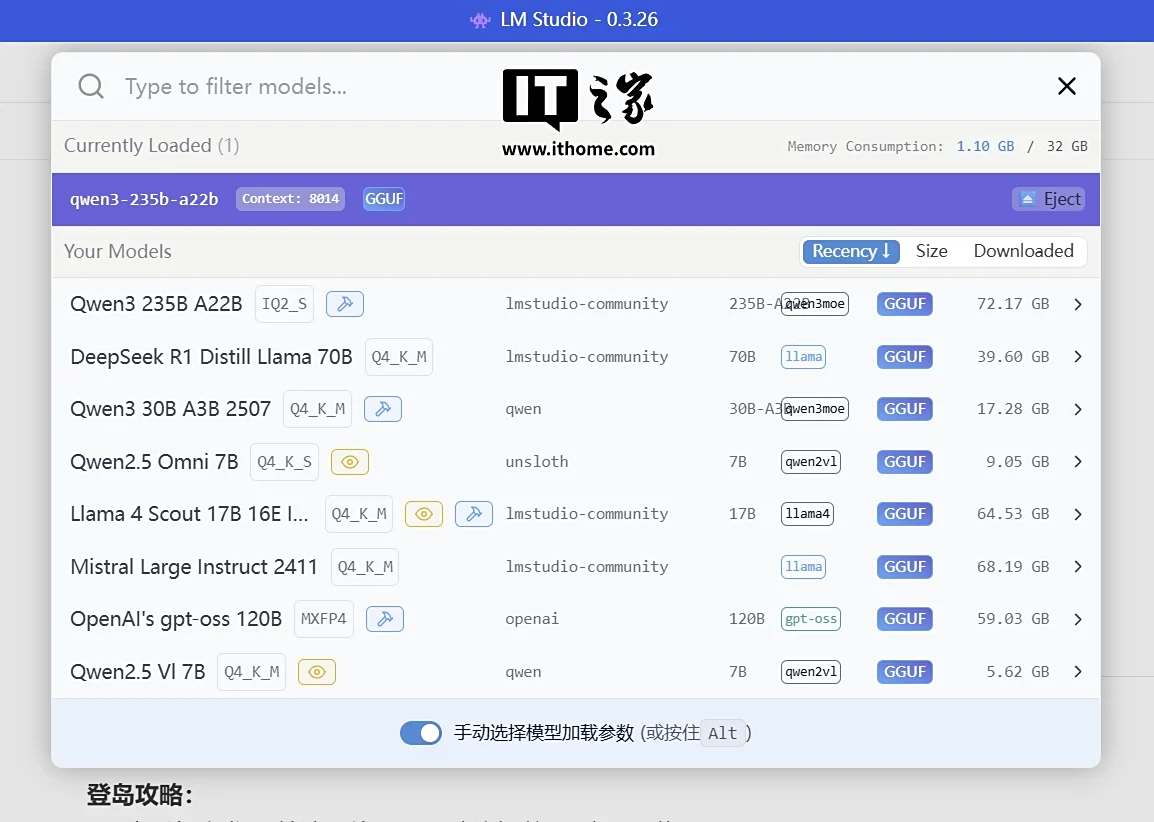The height and width of the screenshot is (822, 1154).
Task: Click the magnifying glass search icon
Action: (x=90, y=86)
